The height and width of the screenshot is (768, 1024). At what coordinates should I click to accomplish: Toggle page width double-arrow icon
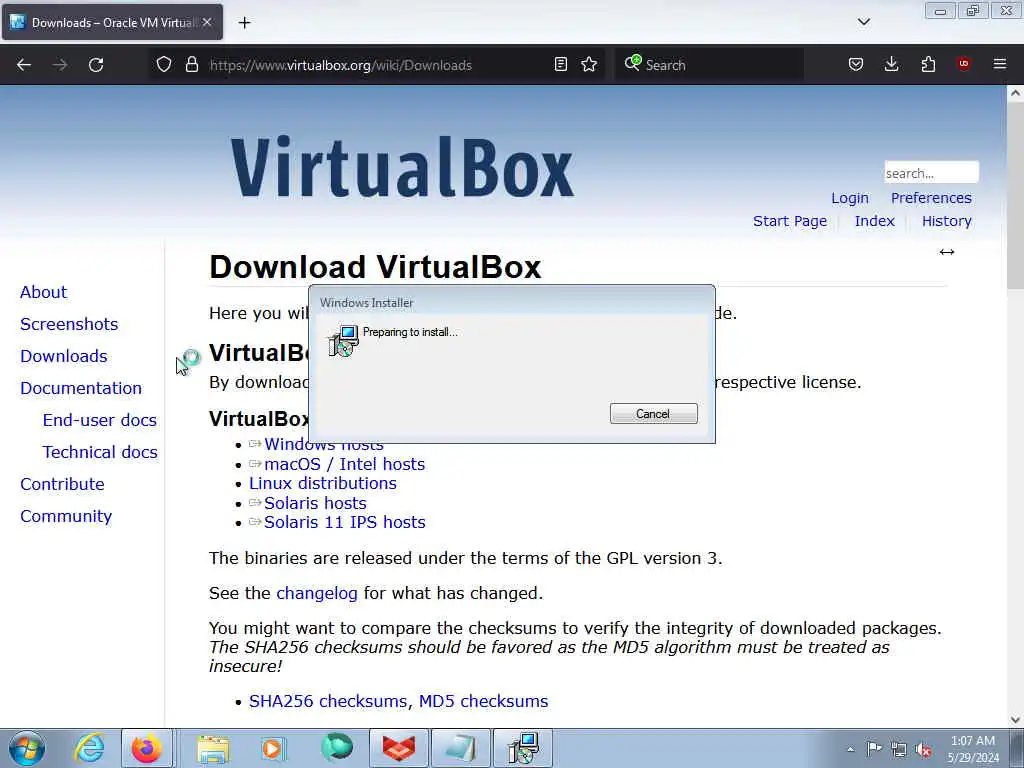[946, 252]
